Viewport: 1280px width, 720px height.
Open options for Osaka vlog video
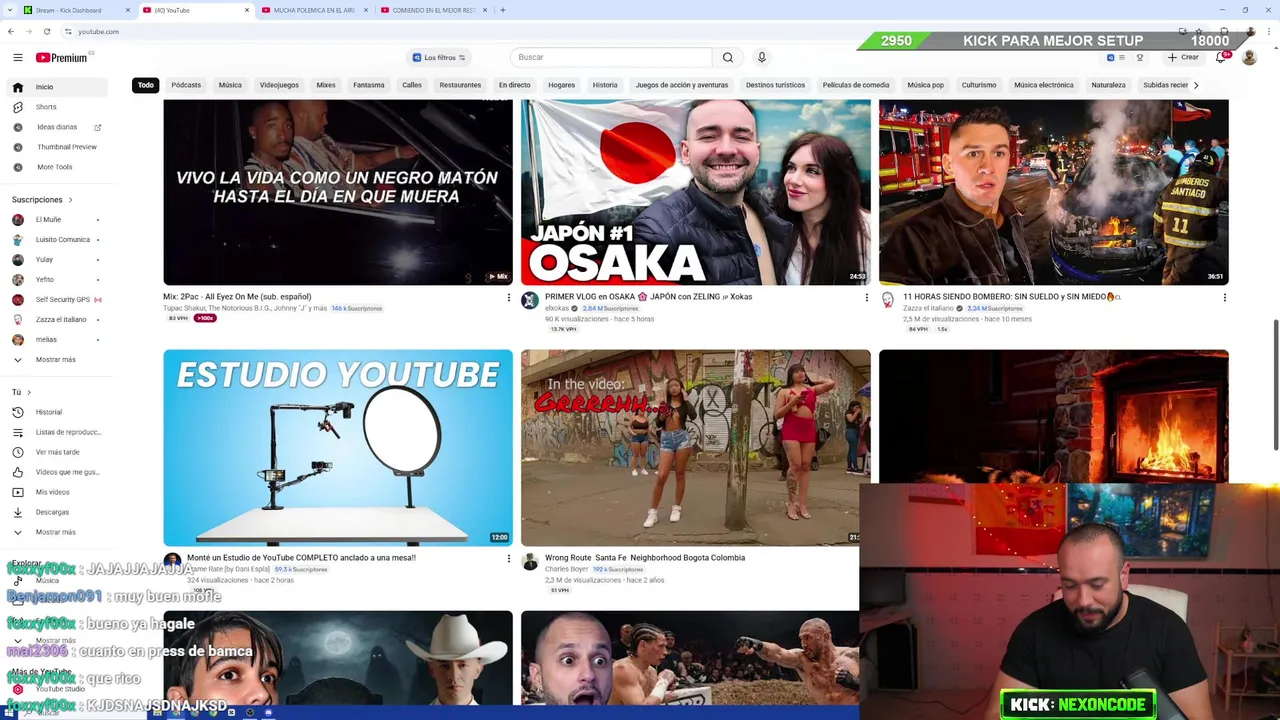866,297
